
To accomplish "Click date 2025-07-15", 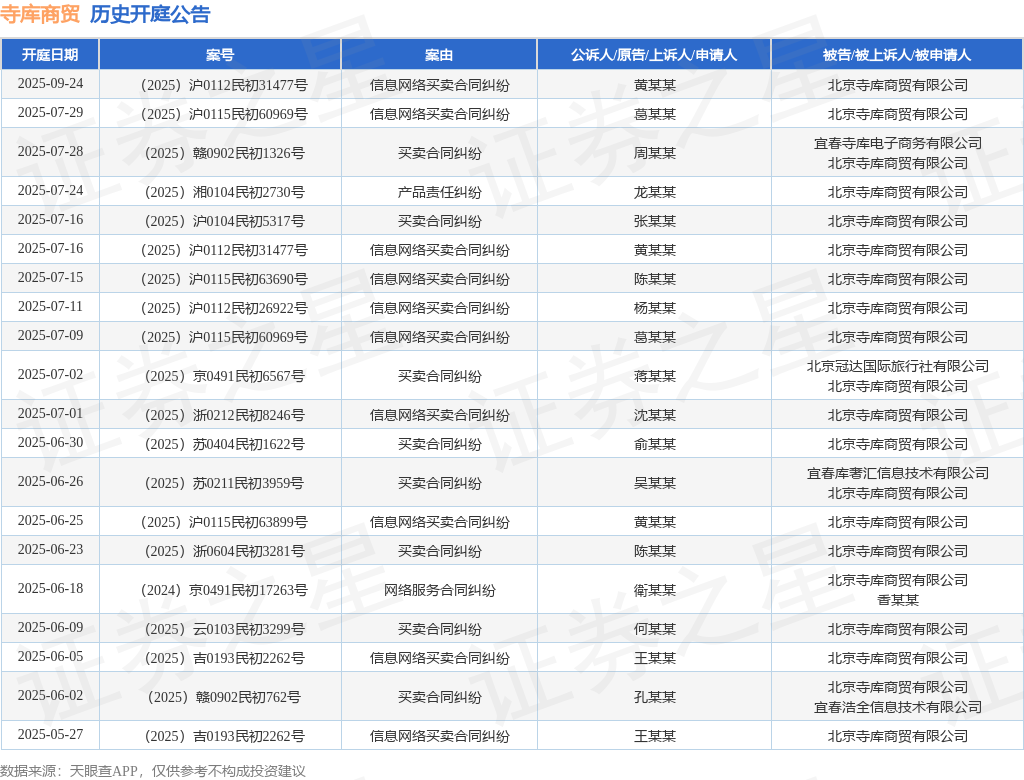I will (50, 278).
